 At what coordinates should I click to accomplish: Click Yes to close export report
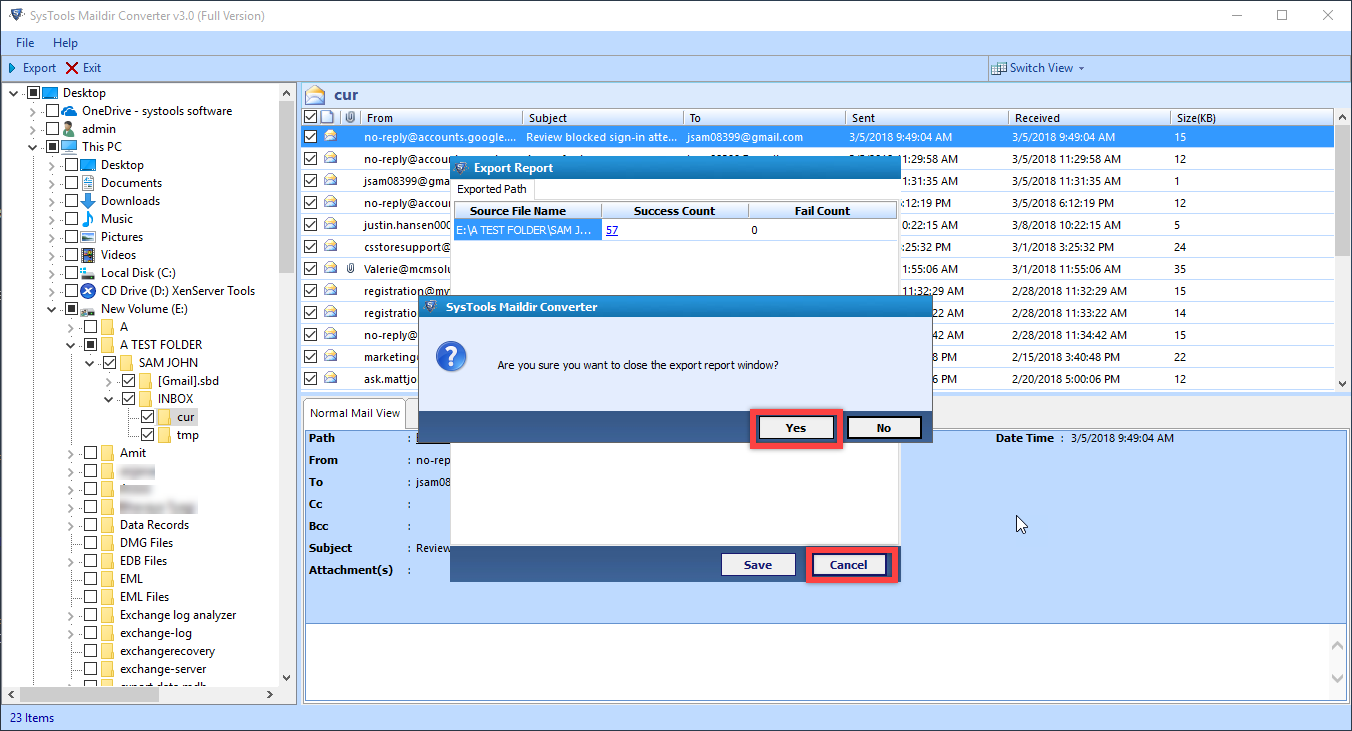click(795, 428)
